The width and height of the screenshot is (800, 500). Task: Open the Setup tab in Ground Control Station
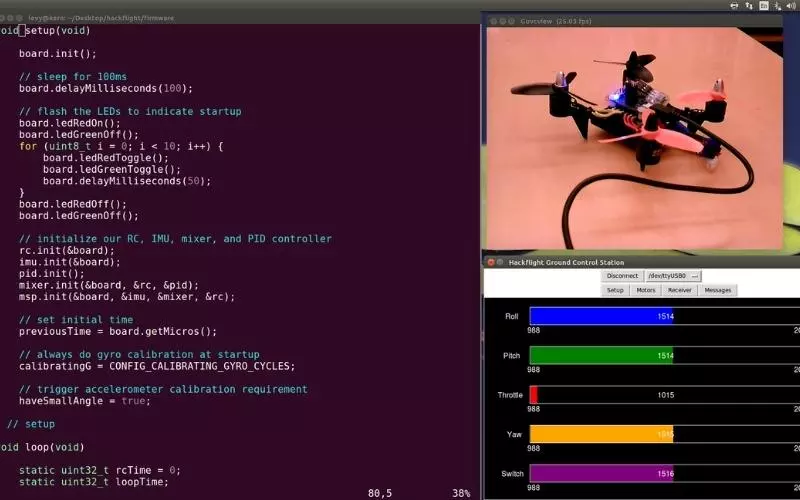[615, 290]
